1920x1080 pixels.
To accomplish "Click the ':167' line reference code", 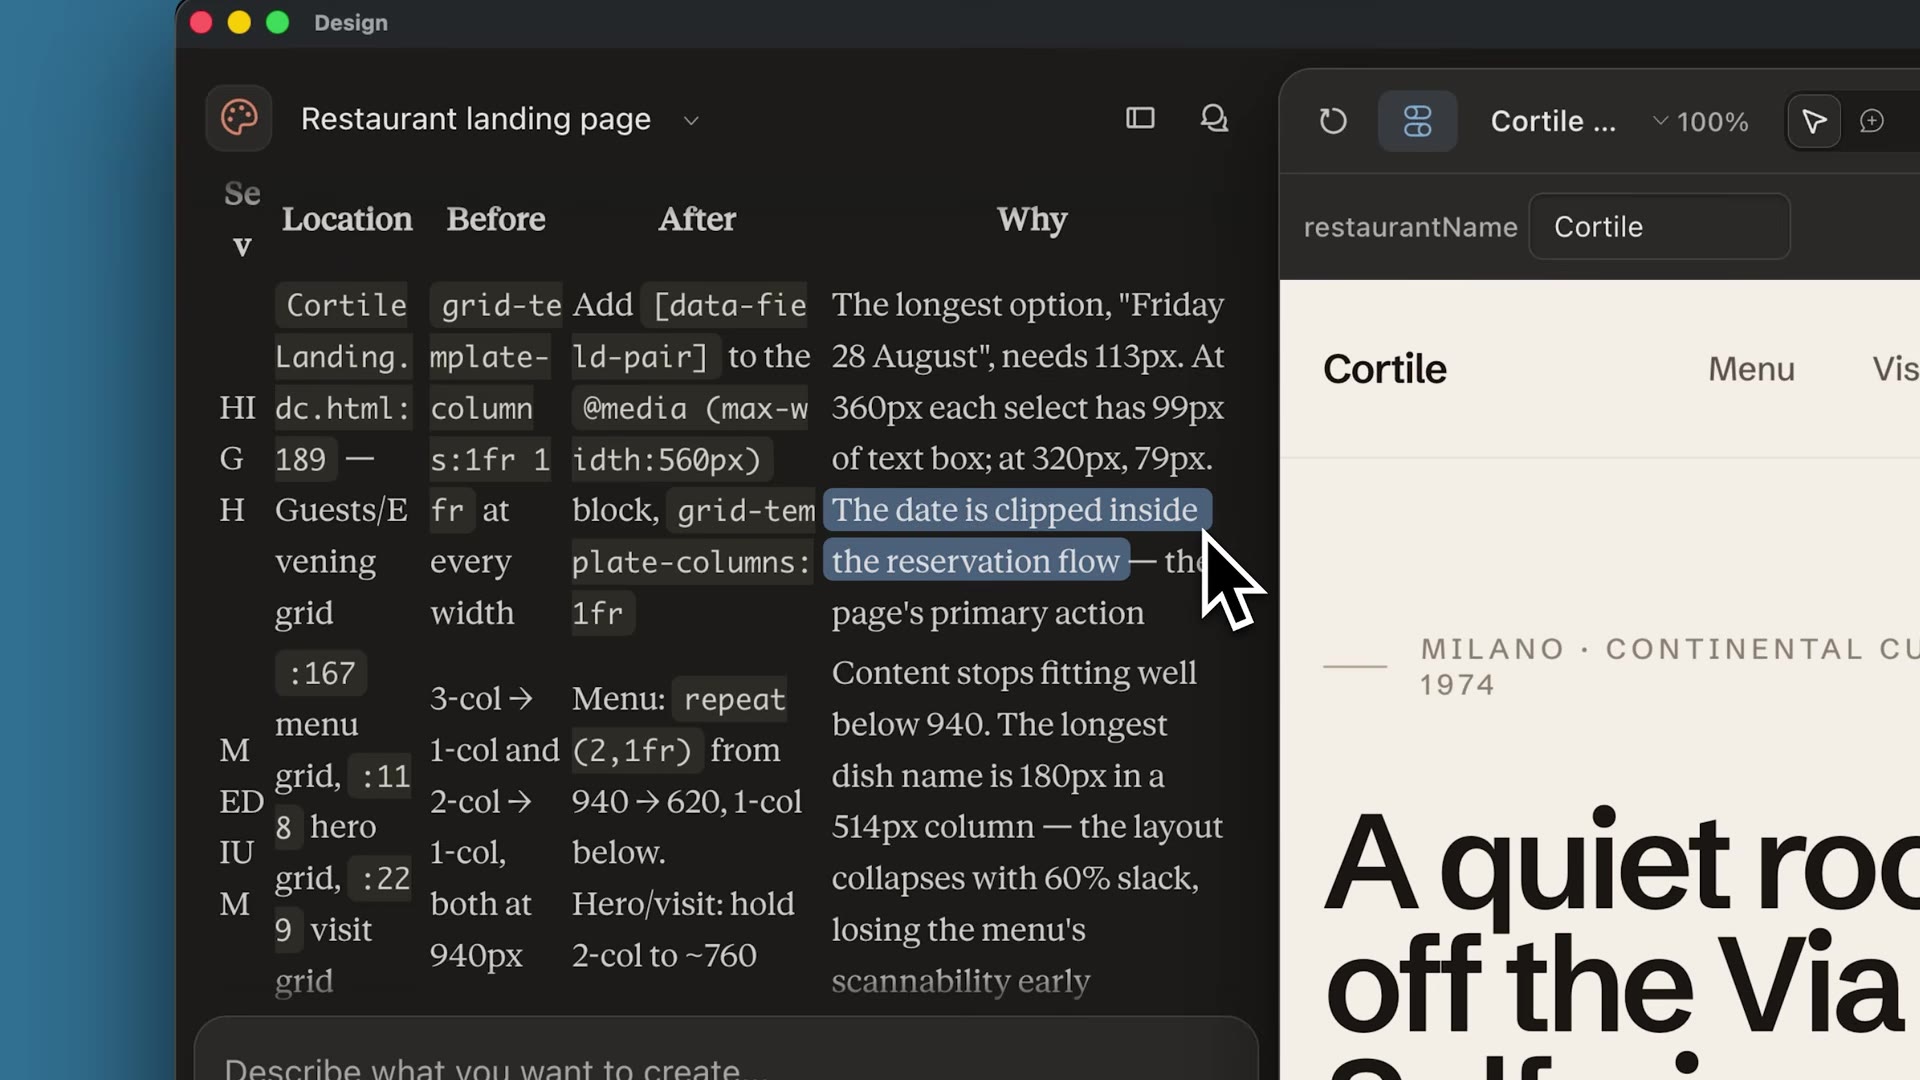I will [x=321, y=673].
